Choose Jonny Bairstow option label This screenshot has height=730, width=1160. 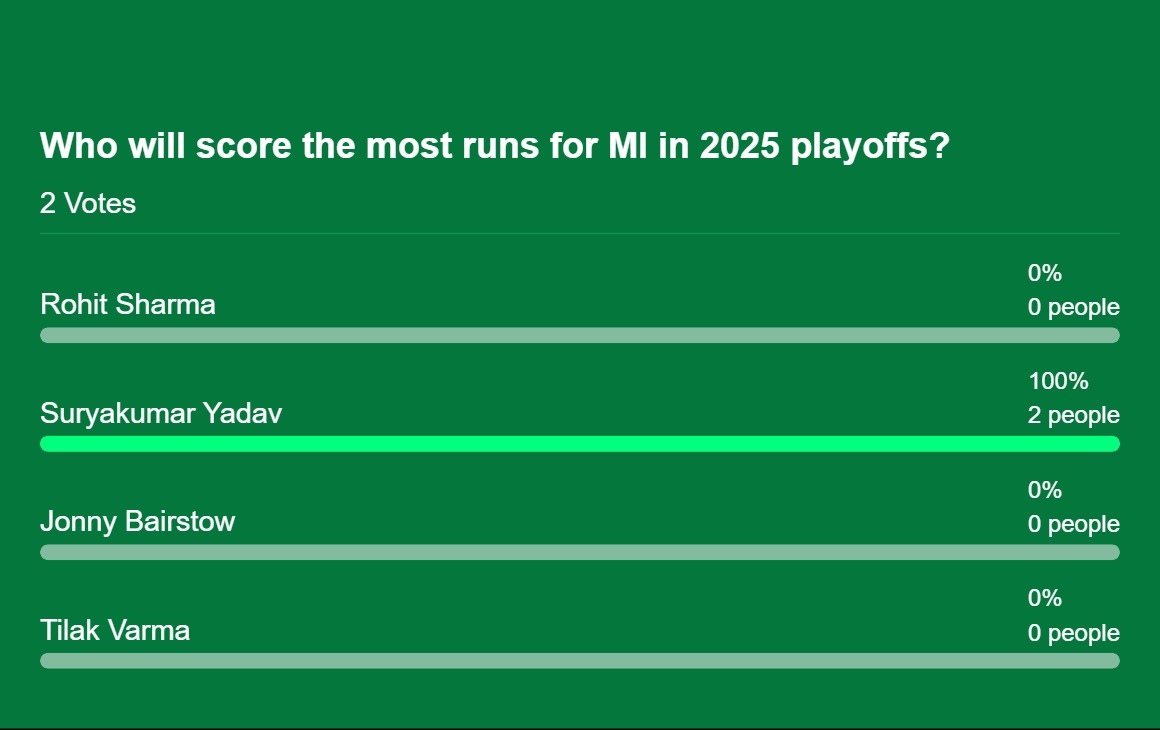(138, 521)
